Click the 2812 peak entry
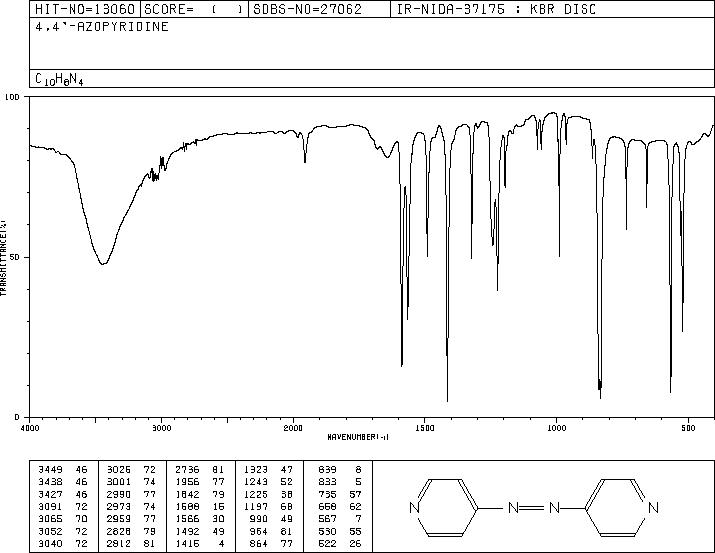Image resolution: width=715 pixels, height=553 pixels. click(119, 544)
